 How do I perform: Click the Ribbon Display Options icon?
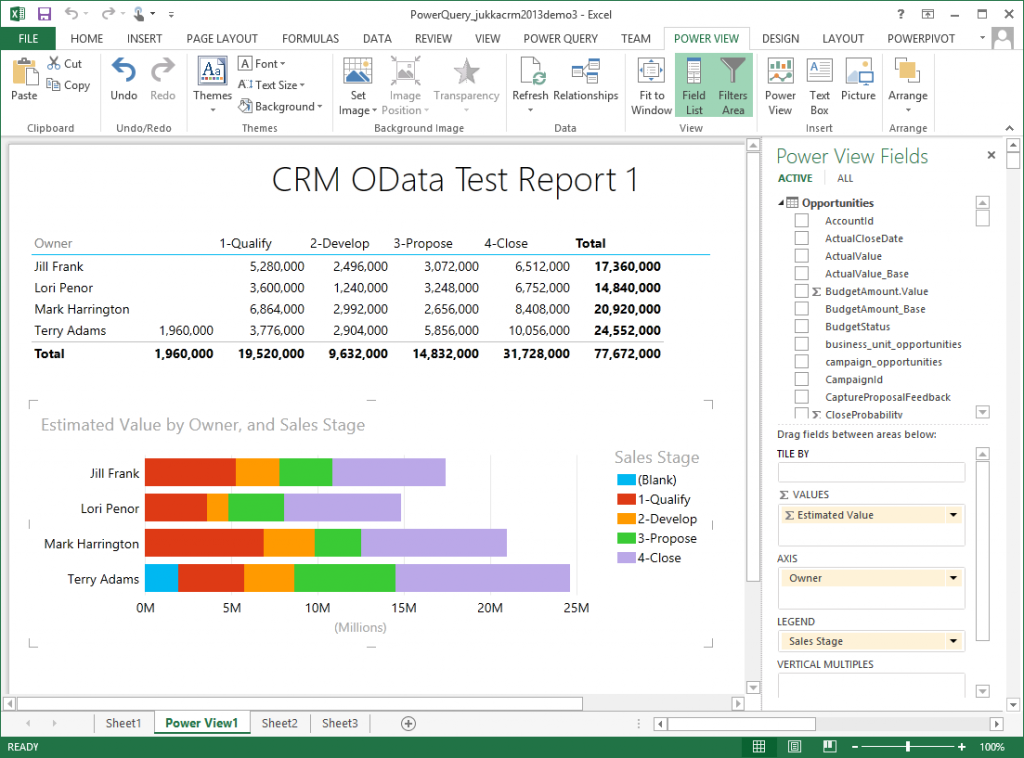click(x=927, y=14)
